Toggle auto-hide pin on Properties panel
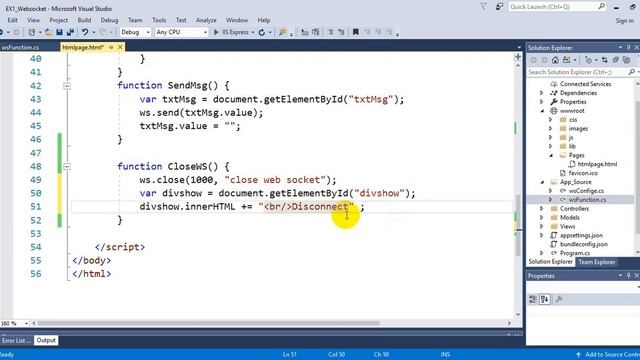This screenshot has height=360, width=640. 629,276
